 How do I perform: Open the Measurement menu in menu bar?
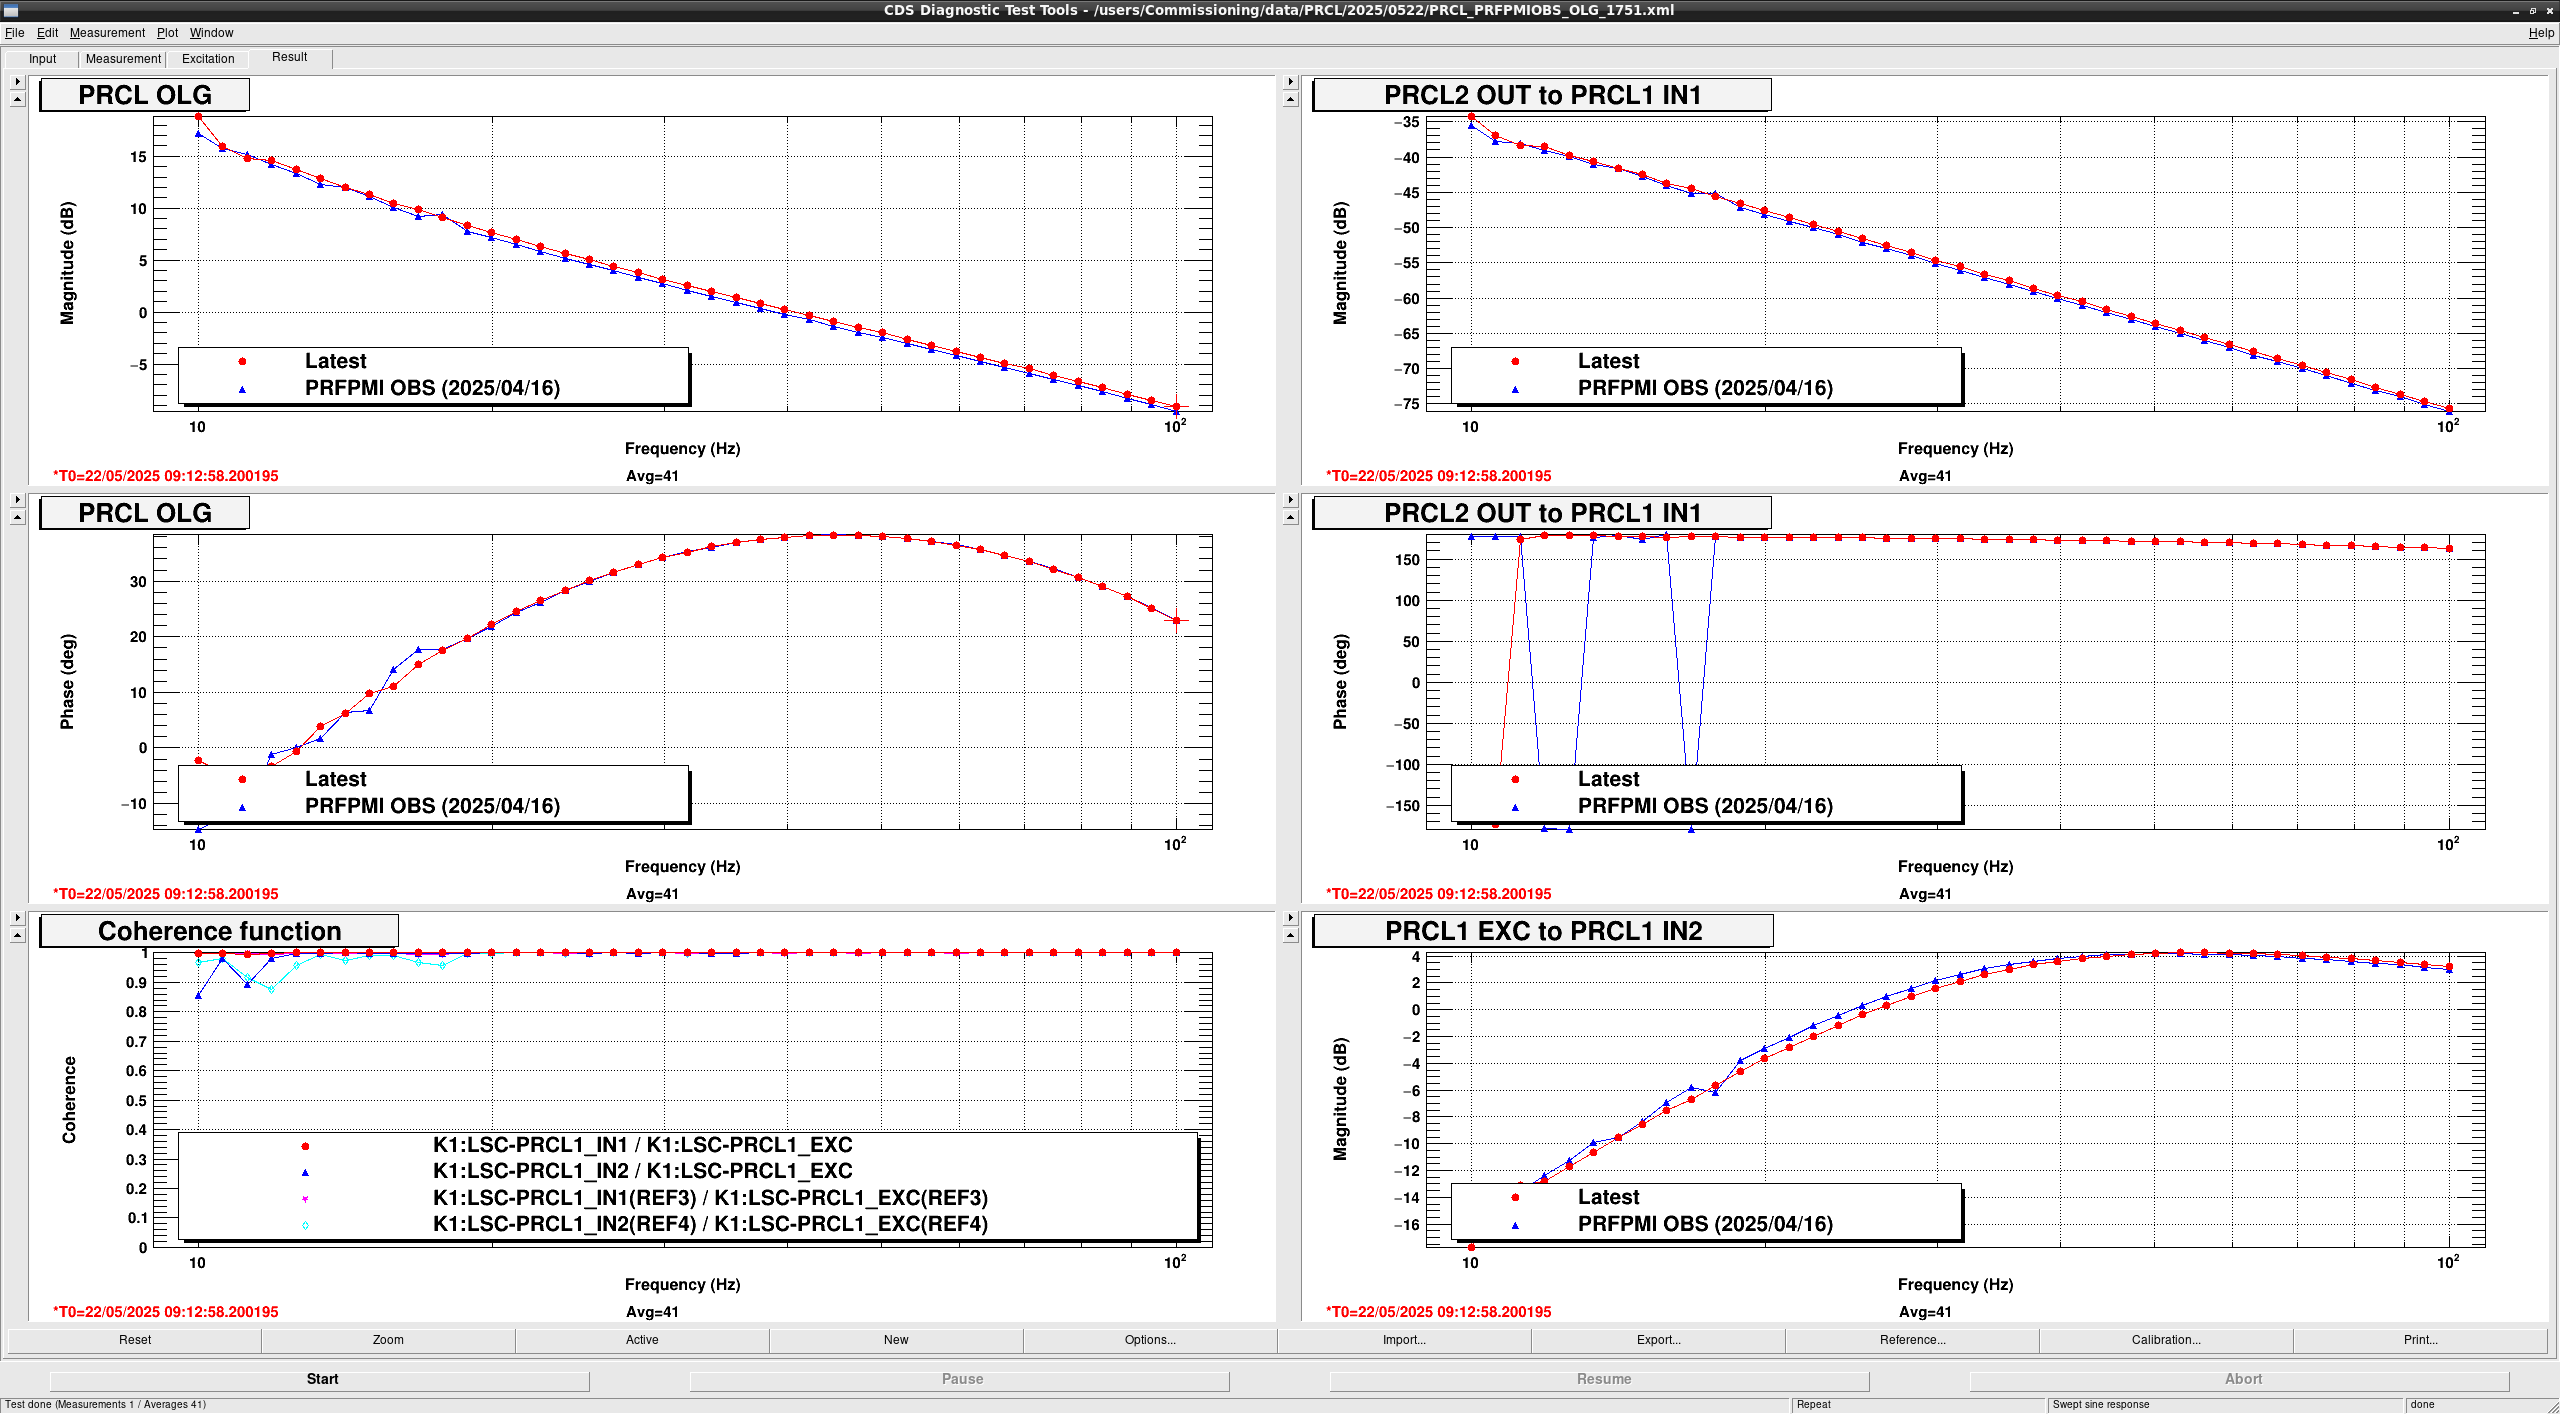click(x=107, y=33)
